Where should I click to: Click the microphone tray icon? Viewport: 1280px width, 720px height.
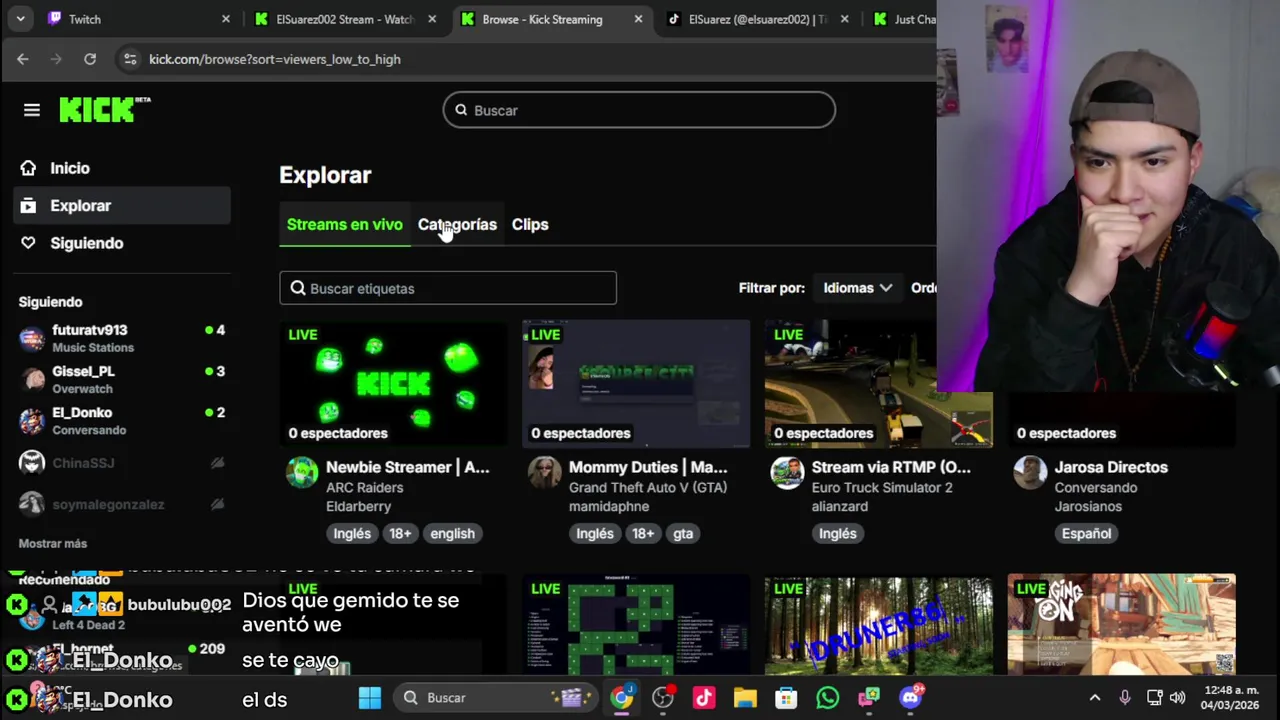pos(1125,698)
